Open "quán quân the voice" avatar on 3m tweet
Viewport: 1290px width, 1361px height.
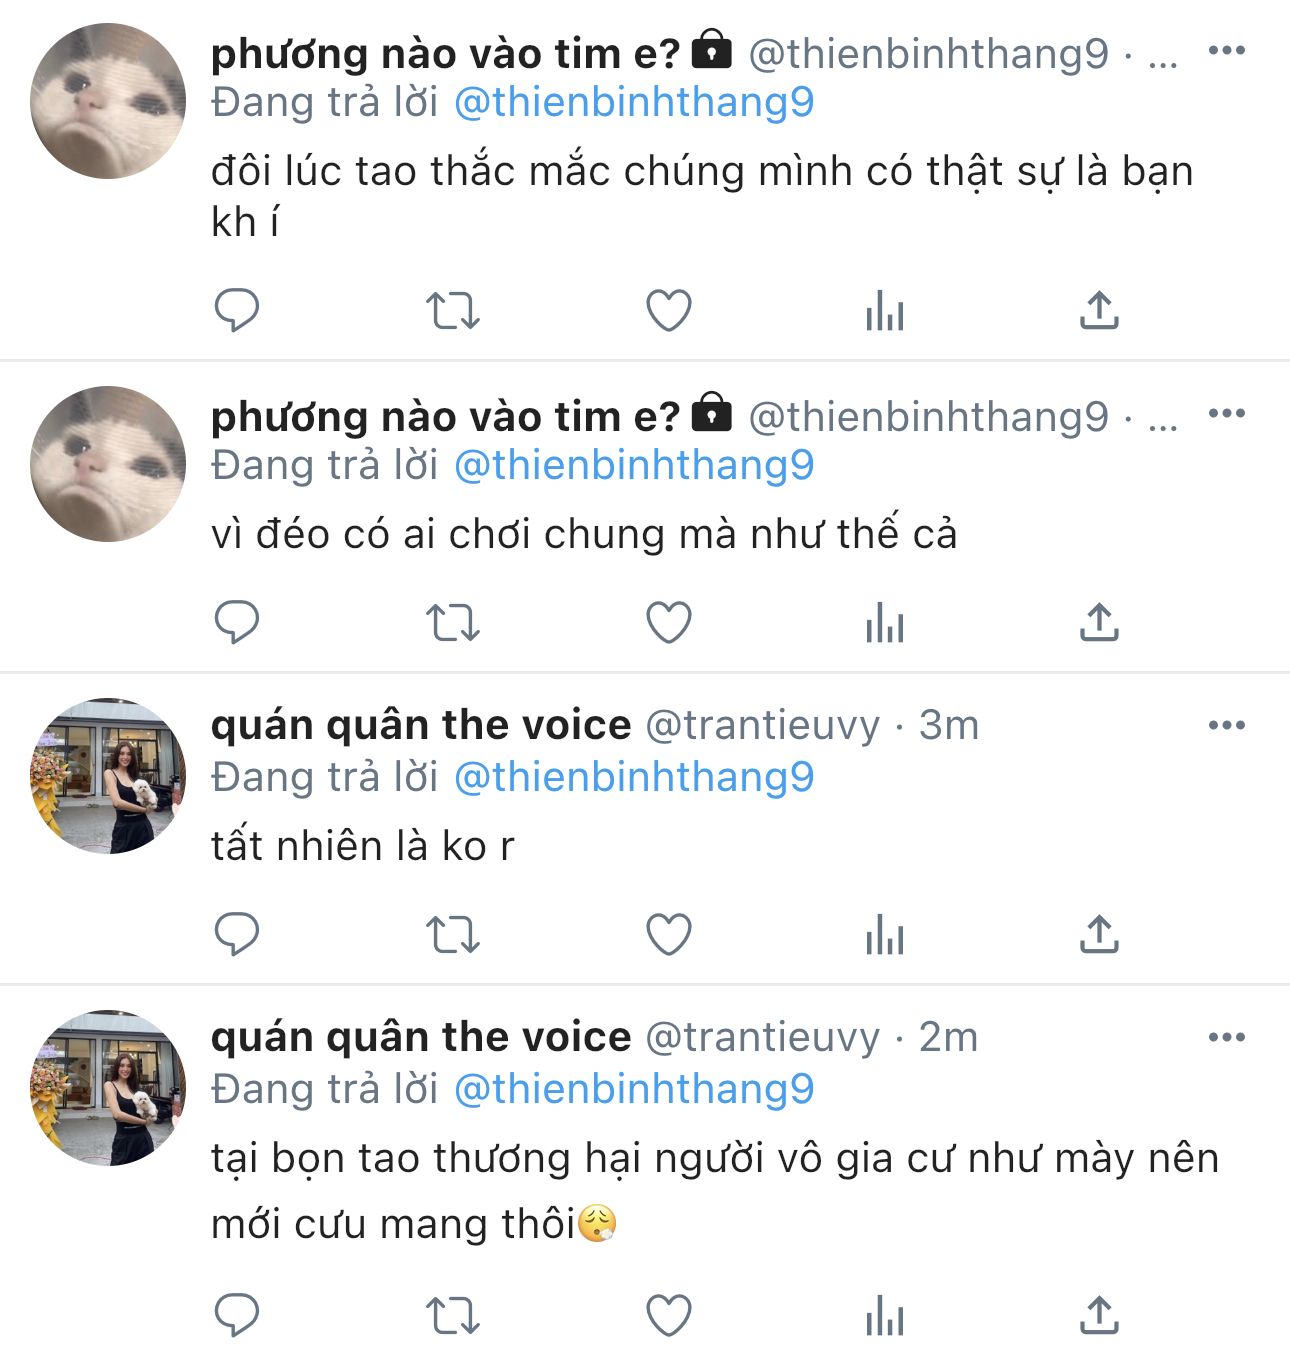(108, 776)
